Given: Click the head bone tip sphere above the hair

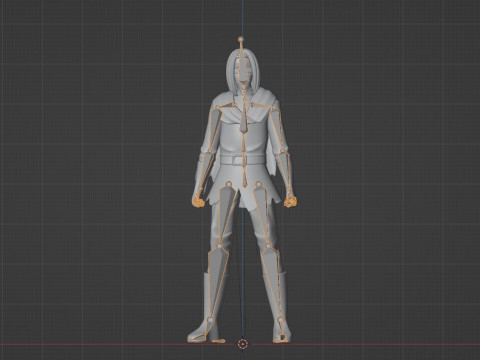Looking at the screenshot, I should (241, 39).
